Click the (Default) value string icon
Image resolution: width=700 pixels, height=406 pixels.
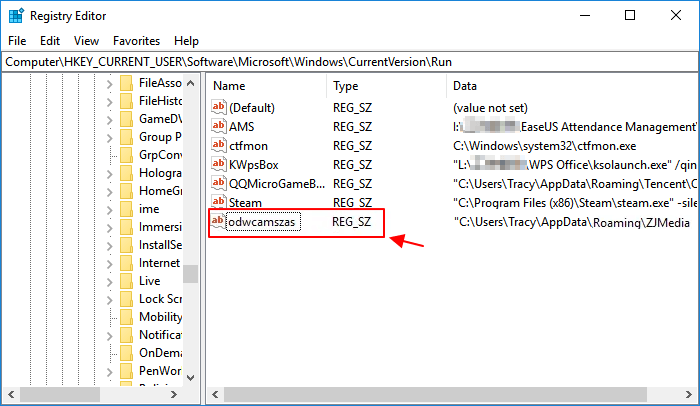pyautogui.click(x=219, y=107)
